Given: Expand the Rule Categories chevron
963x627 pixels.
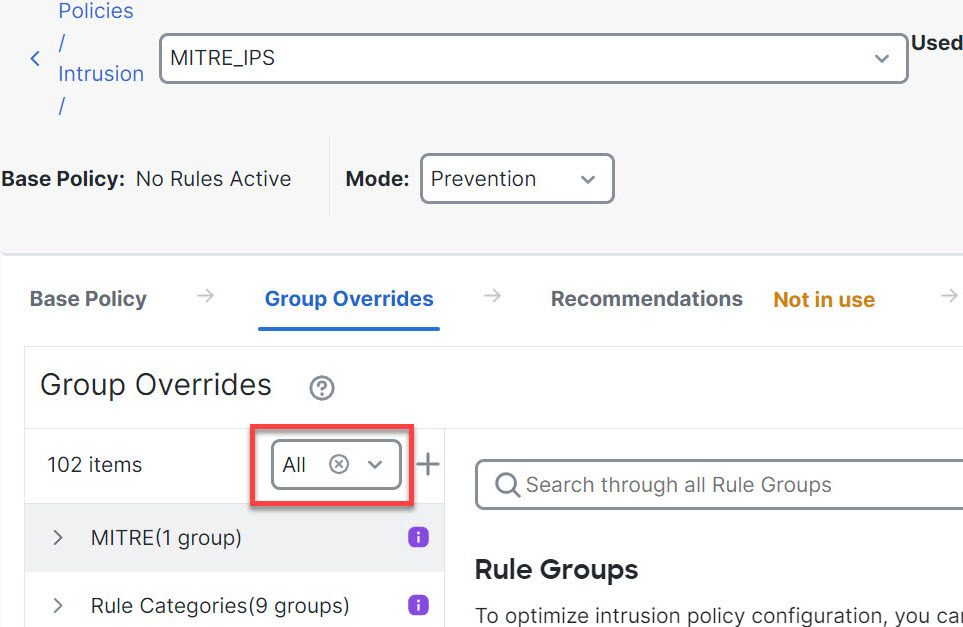Looking at the screenshot, I should click(58, 605).
